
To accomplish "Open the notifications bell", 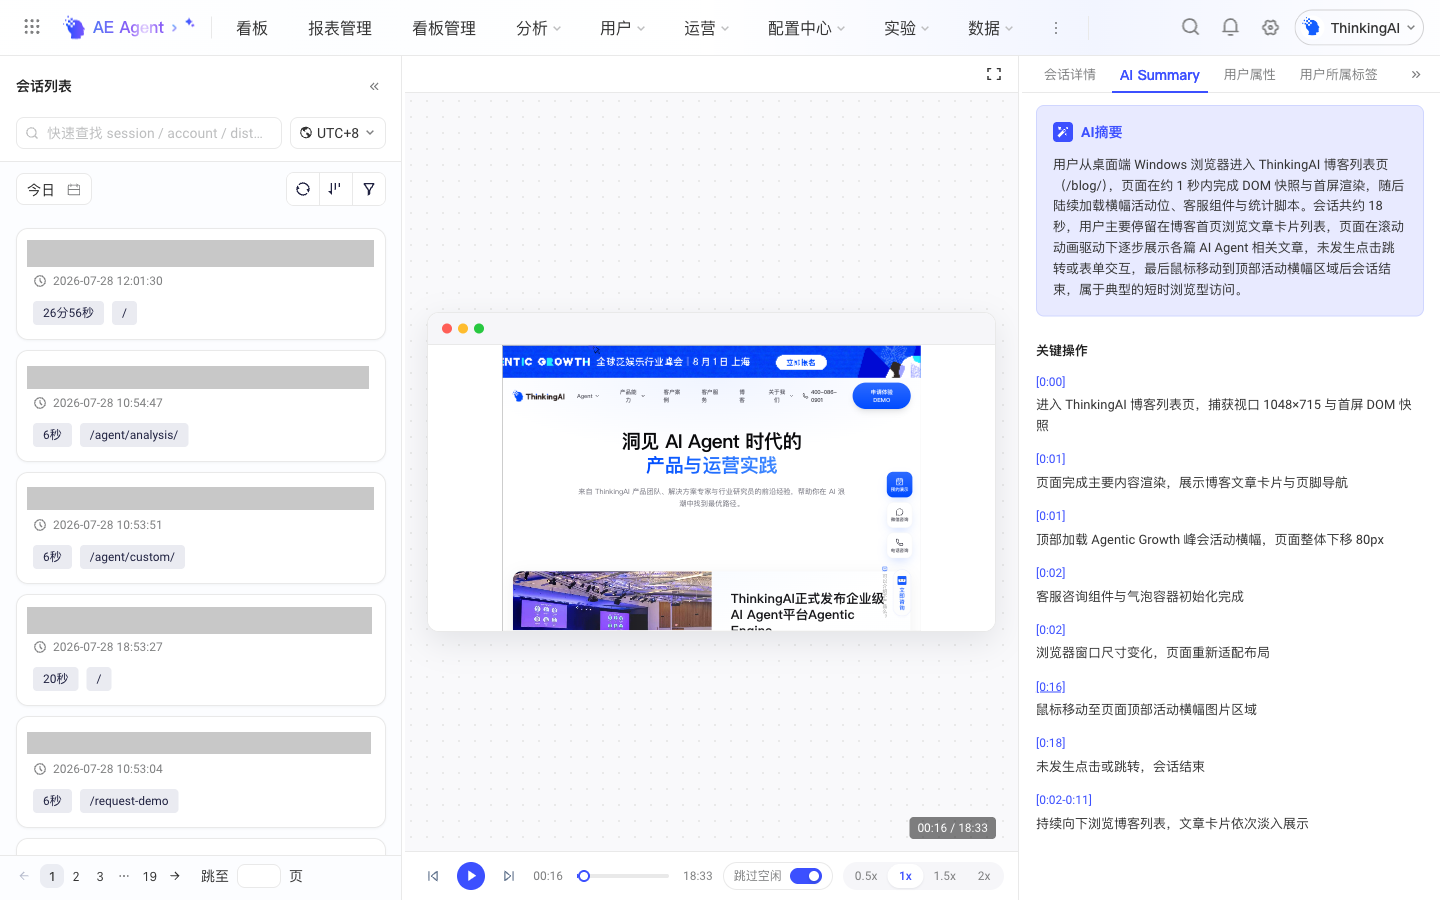I will [x=1230, y=27].
